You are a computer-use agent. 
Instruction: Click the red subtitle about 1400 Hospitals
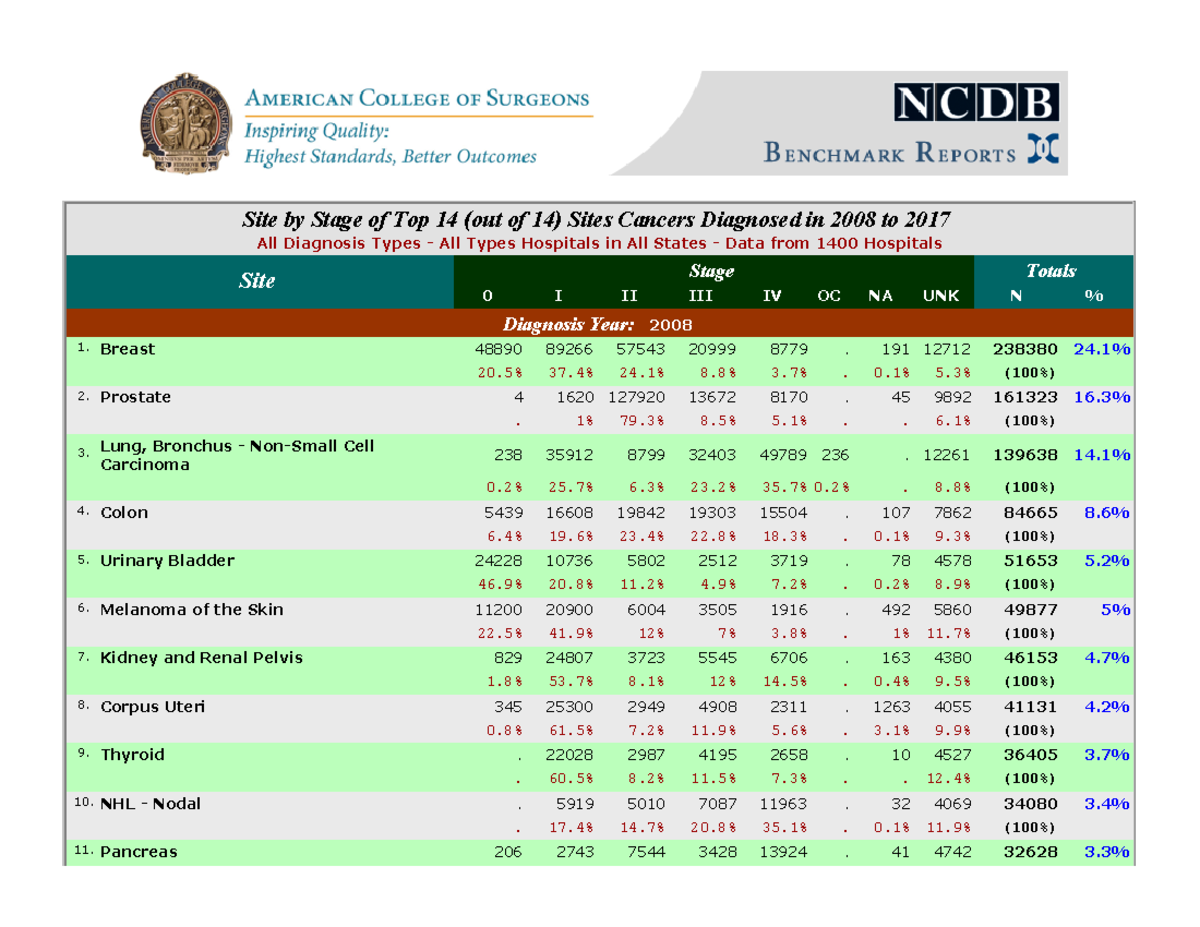click(599, 243)
